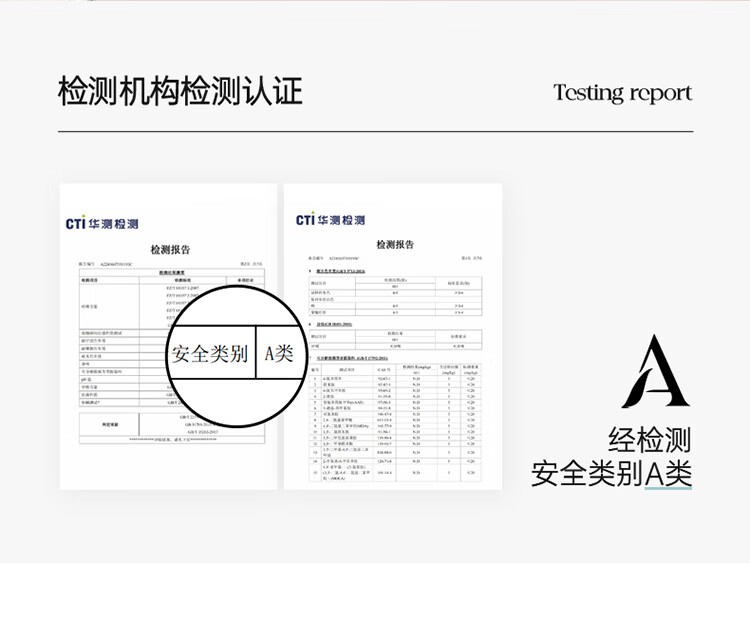Click 'A类' cell inside the magnifier
Viewport: 750px width, 619px height.
coord(278,353)
